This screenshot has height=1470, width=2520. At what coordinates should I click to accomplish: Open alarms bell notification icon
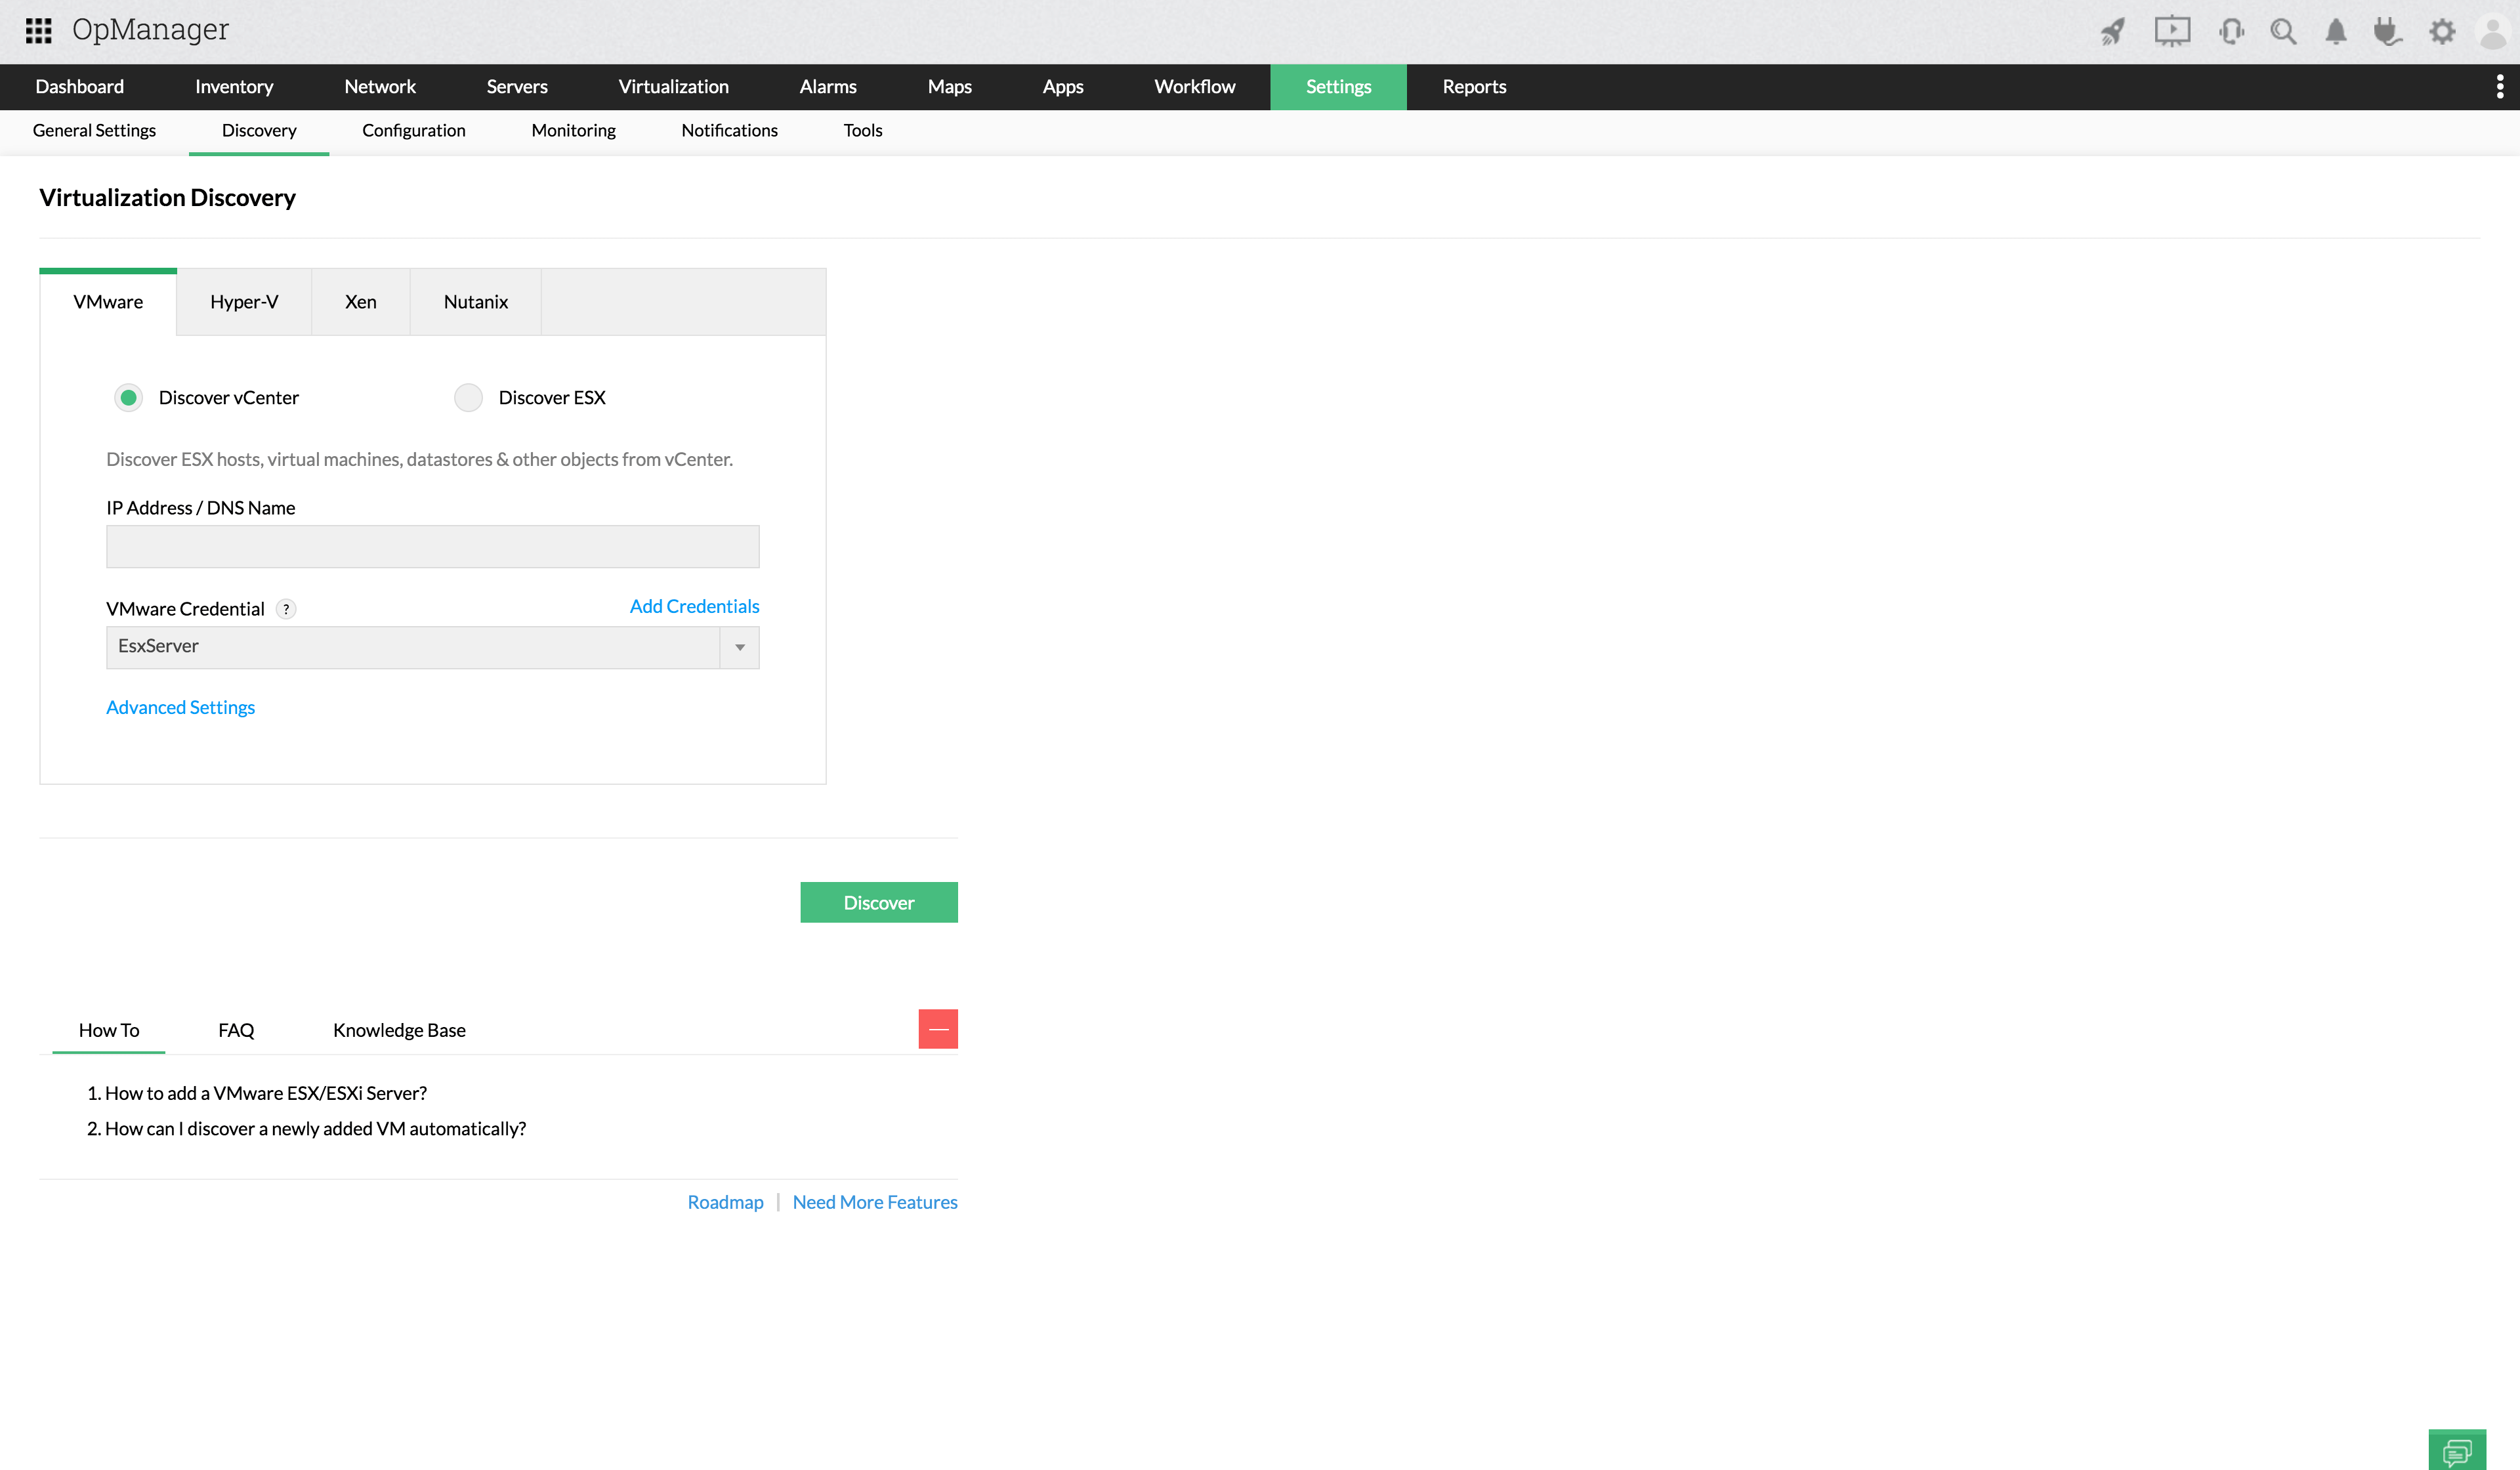[2336, 32]
